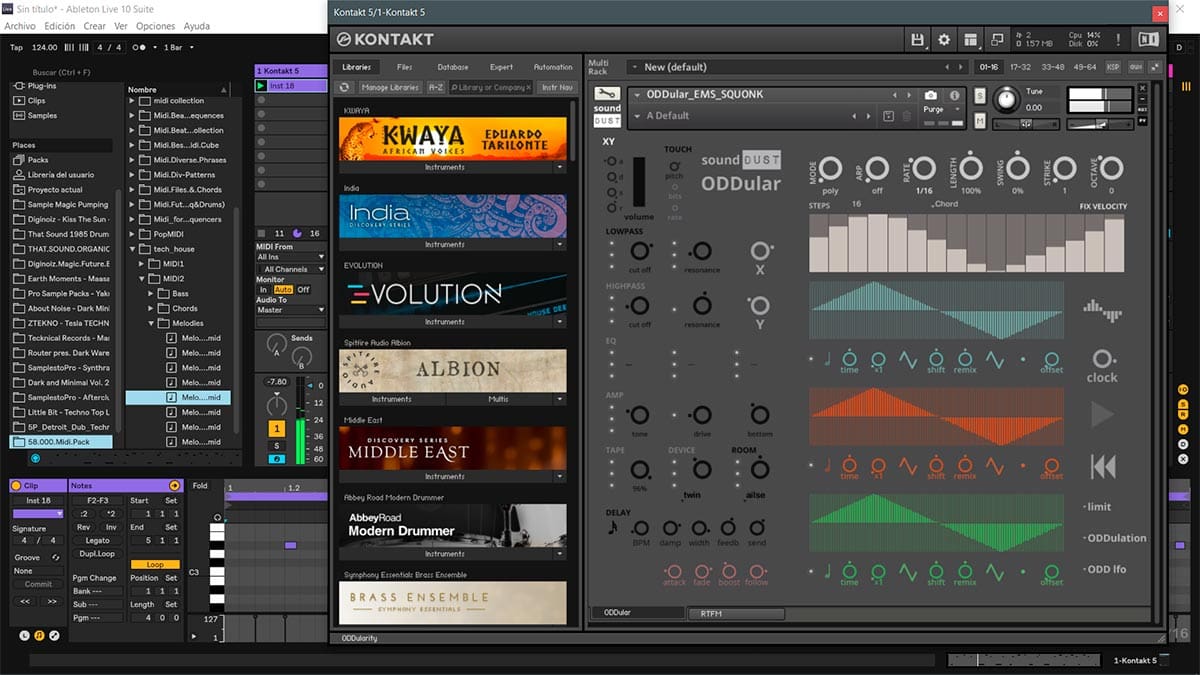Mute the instrument with M button
1200x675 pixels.
click(980, 121)
